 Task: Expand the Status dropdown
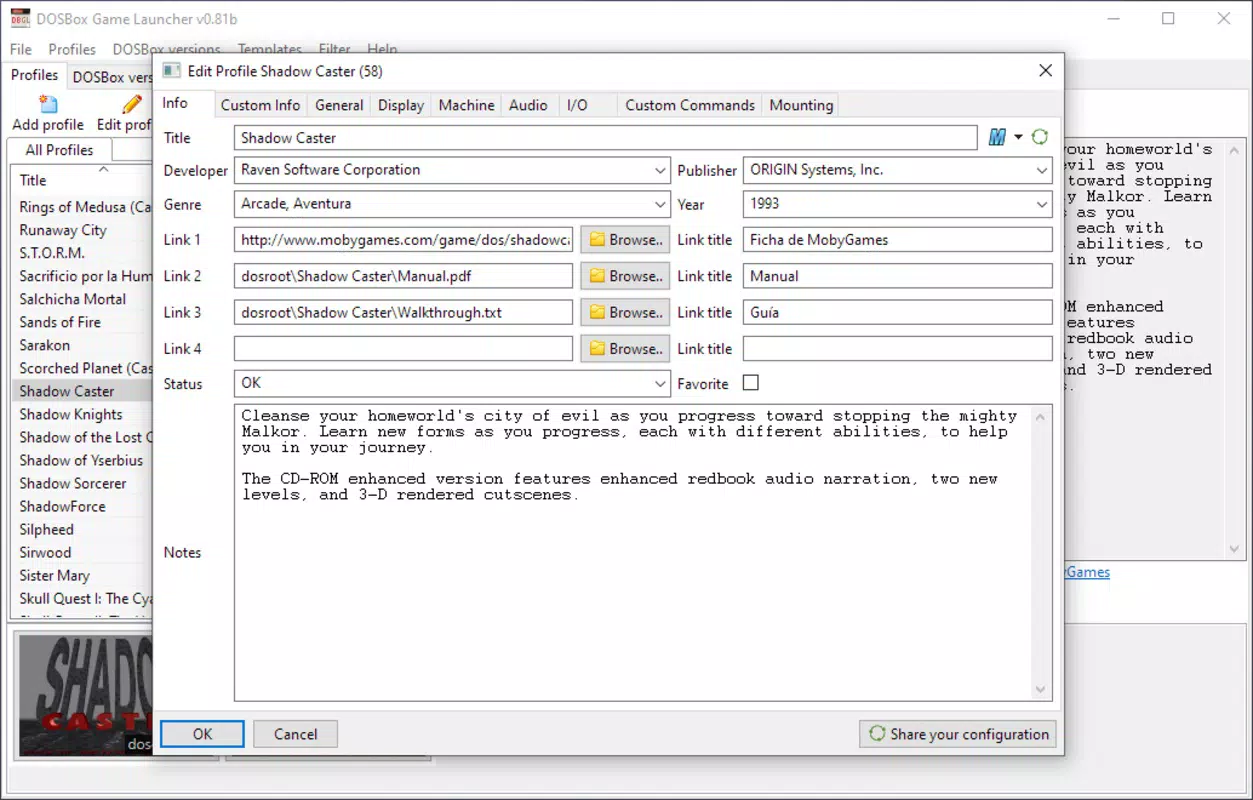(x=660, y=383)
